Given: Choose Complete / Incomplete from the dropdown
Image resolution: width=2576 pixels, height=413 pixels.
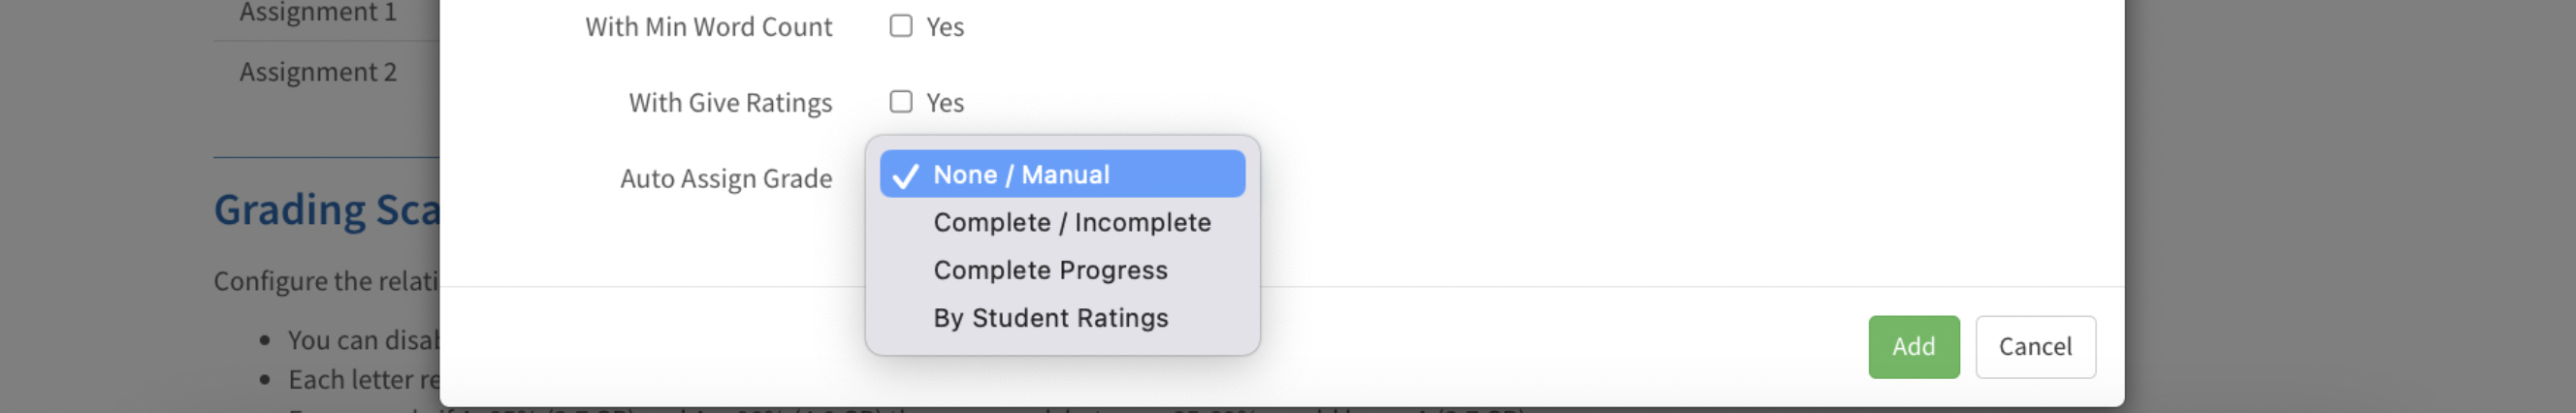Looking at the screenshot, I should (x=1072, y=222).
